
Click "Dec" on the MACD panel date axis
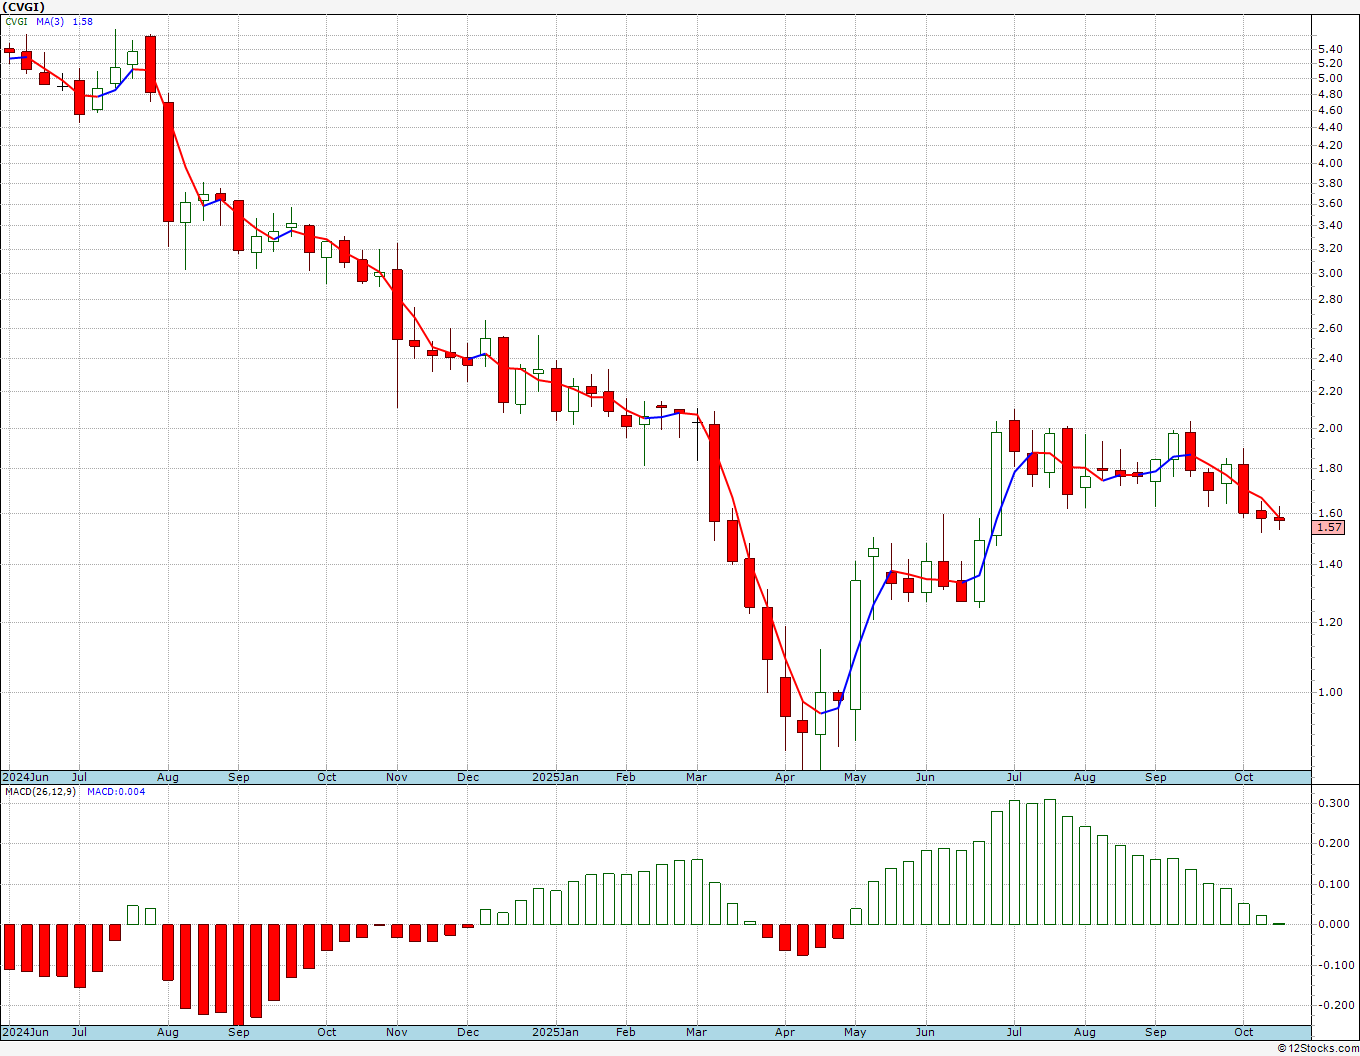point(468,1032)
